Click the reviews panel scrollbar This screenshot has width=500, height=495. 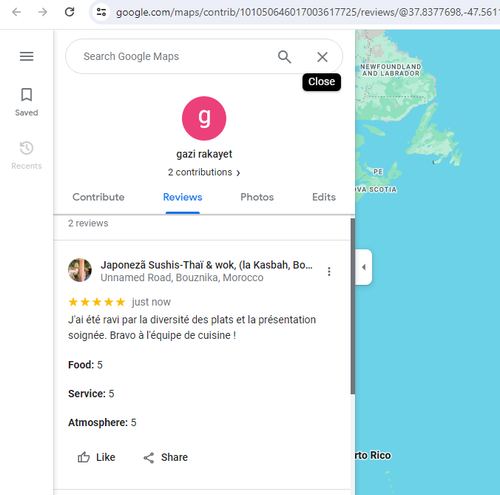click(x=353, y=306)
